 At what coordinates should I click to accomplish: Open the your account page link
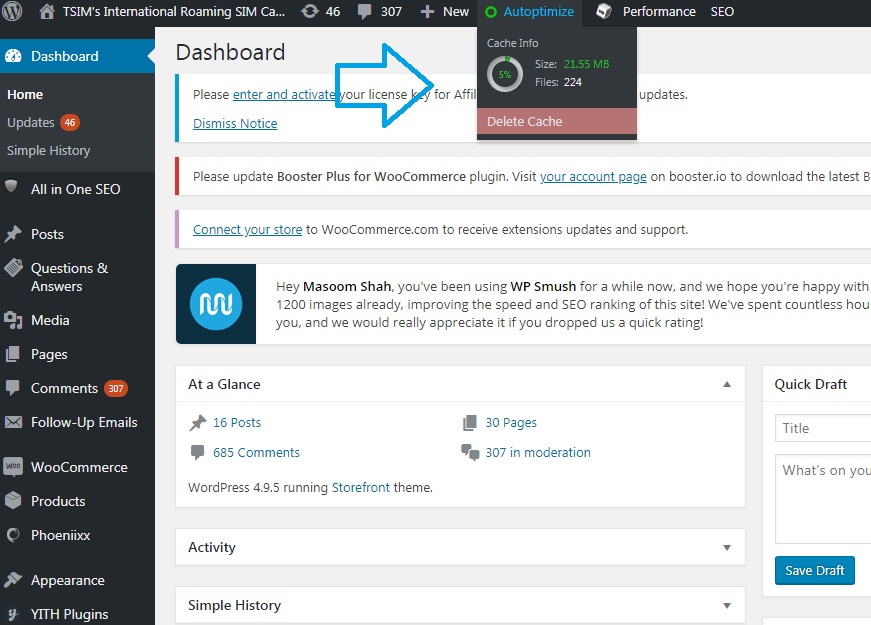tap(593, 177)
